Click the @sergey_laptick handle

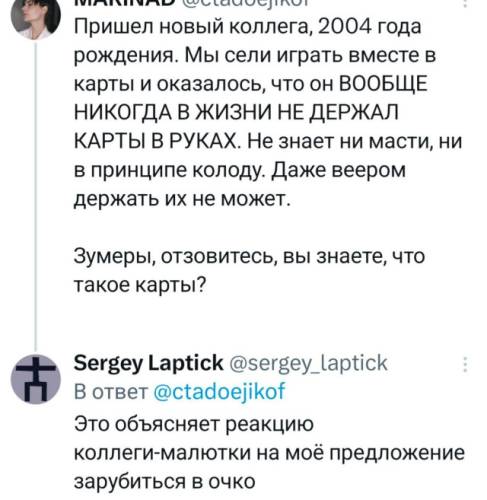pos(309,363)
